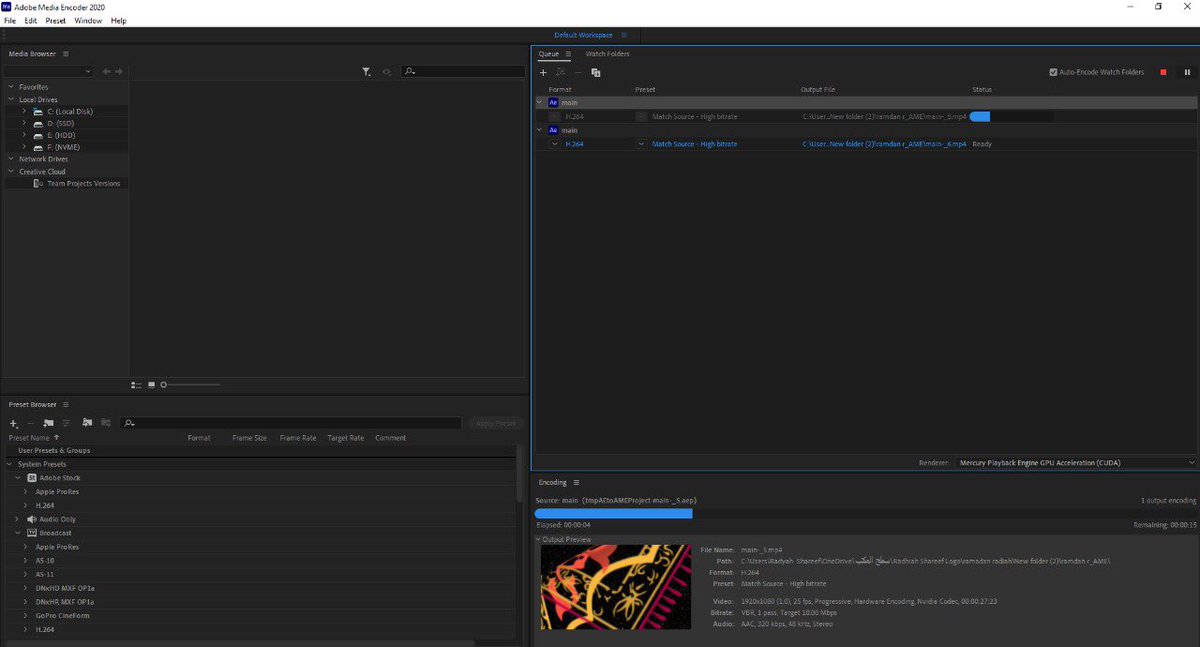Click the Add Output icon in Queue toolbar
This screenshot has width=1200, height=647.
[560, 72]
